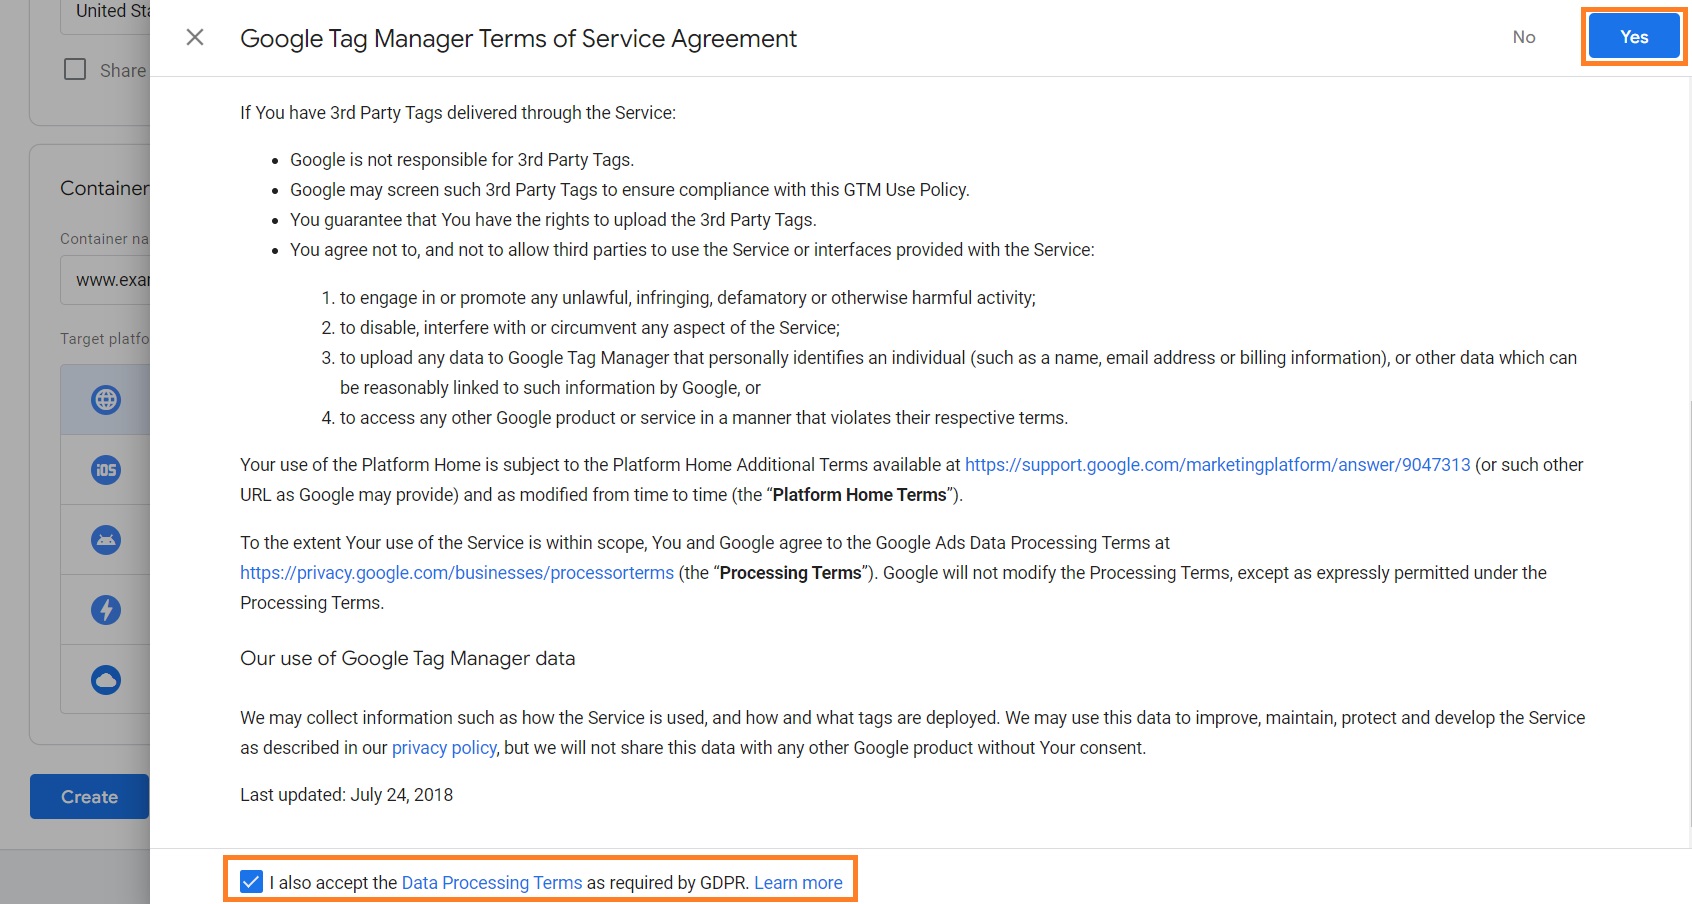Close the Terms of Service dialog with the X

pyautogui.click(x=194, y=37)
